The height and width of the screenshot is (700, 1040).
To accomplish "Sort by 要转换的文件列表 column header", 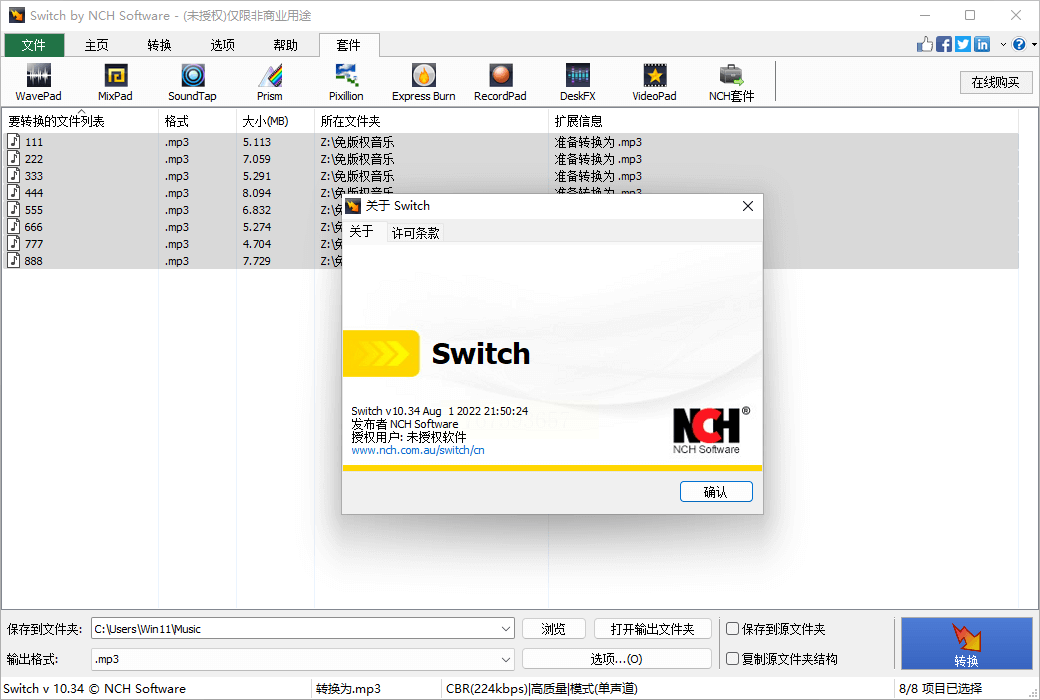I will point(80,121).
